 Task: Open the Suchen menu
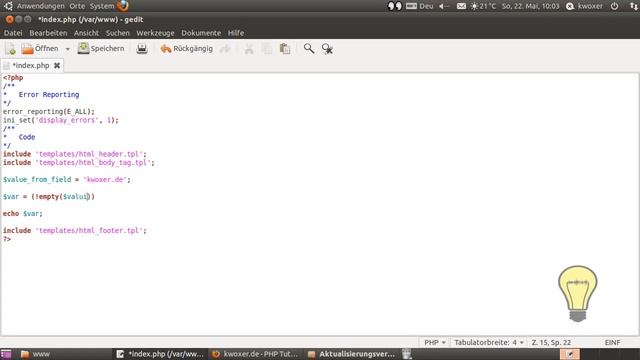point(118,33)
